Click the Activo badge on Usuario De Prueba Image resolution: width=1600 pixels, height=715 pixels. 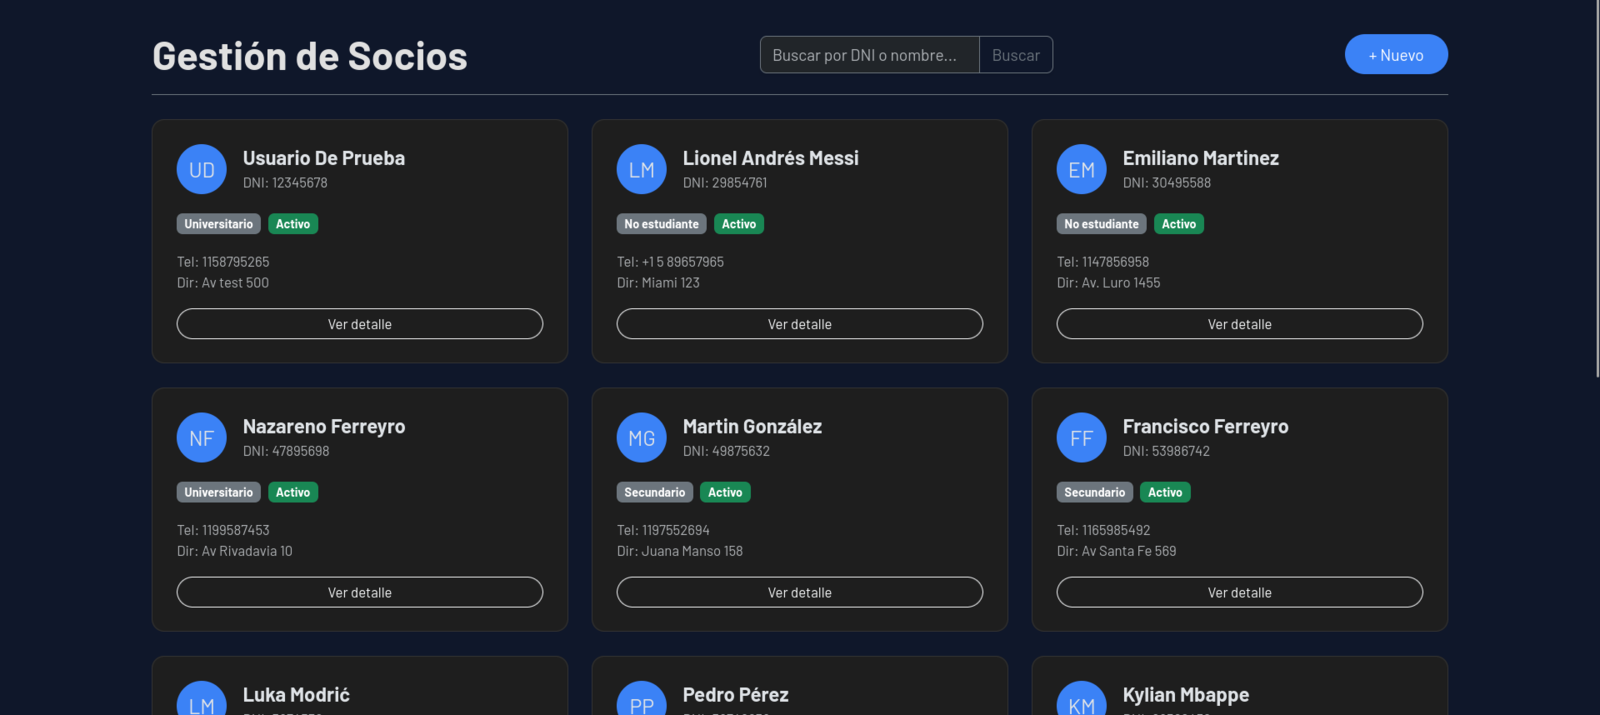pos(293,224)
